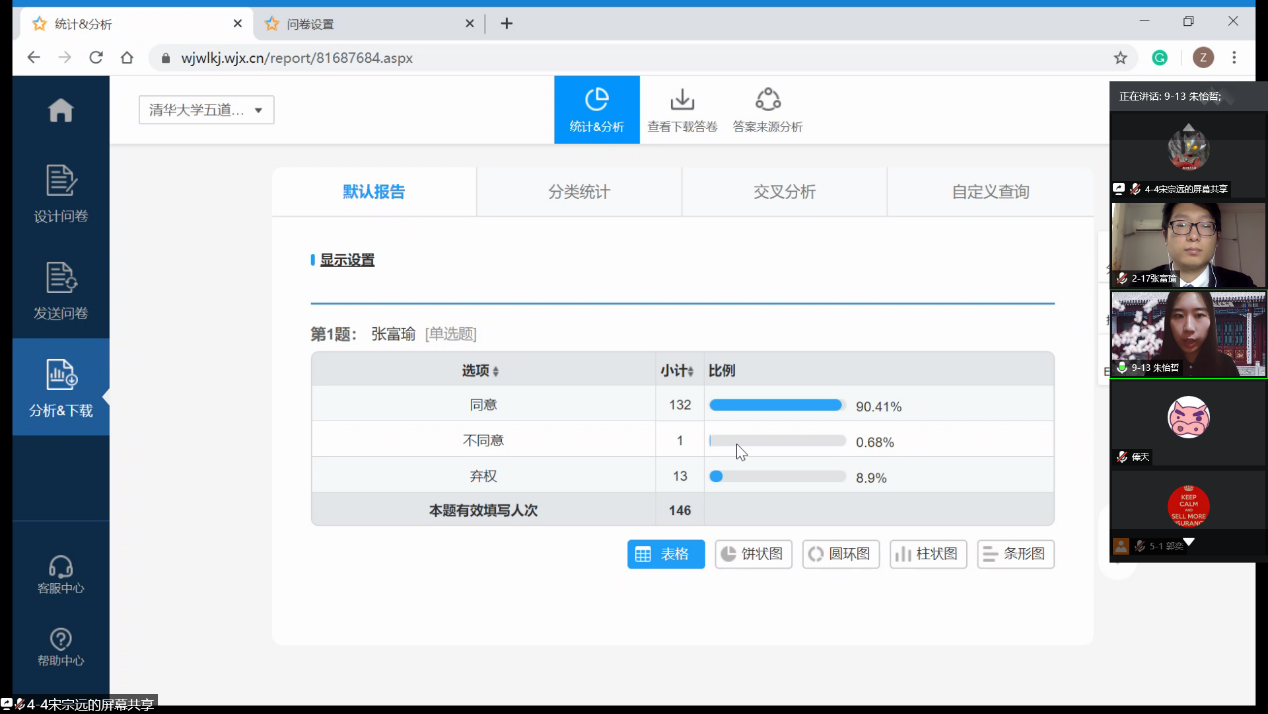Open the 交叉分析 tab
This screenshot has height=714, width=1268.
pyautogui.click(x=784, y=190)
